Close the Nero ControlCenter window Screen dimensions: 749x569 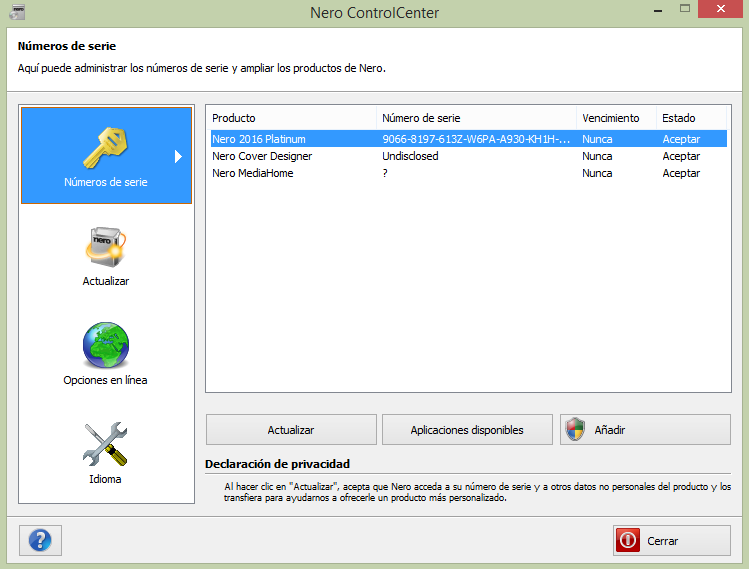click(x=720, y=9)
